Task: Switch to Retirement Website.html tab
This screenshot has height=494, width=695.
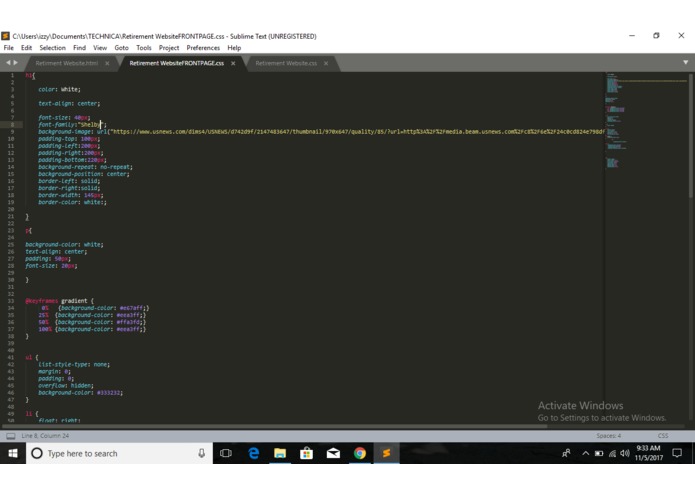Action: pyautogui.click(x=66, y=63)
